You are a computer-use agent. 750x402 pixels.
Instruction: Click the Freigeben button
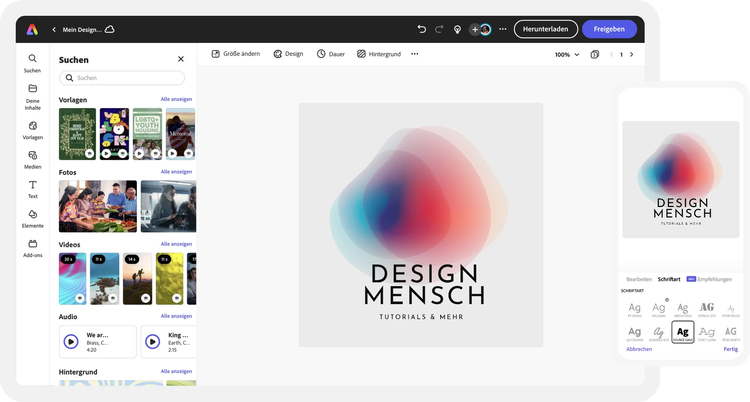[609, 29]
